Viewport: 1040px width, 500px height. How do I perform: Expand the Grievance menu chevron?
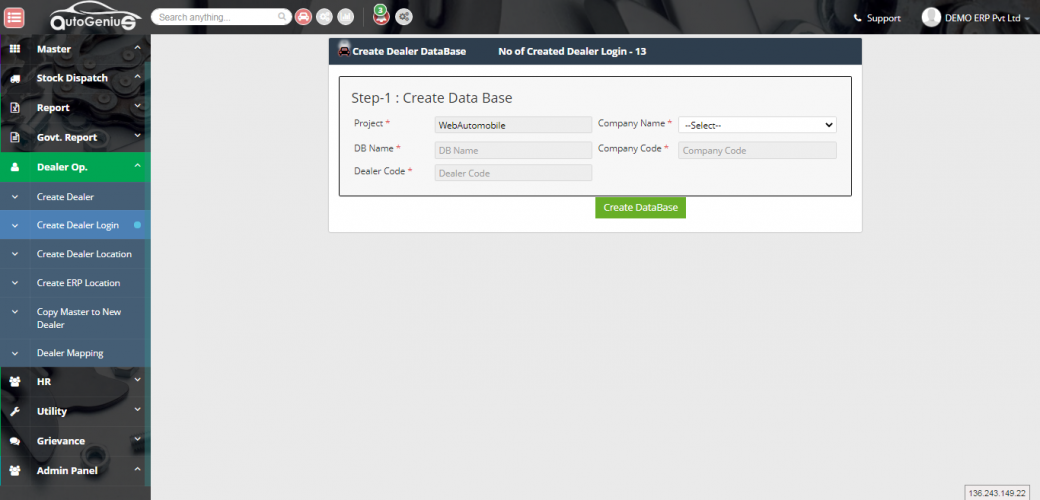137,439
